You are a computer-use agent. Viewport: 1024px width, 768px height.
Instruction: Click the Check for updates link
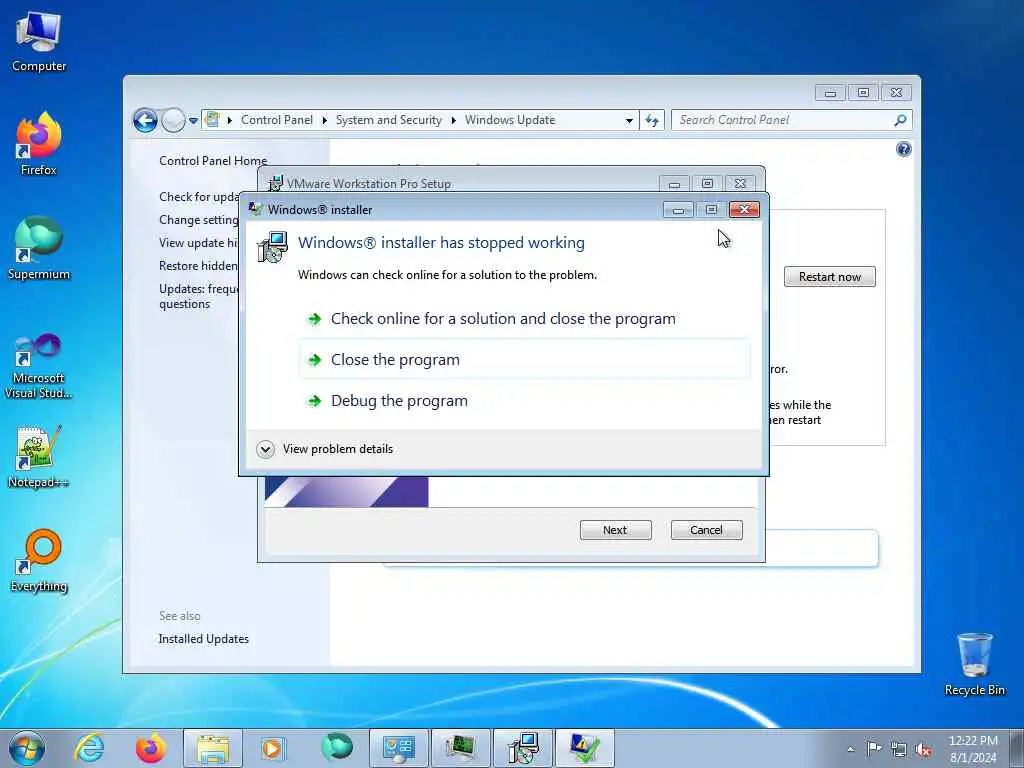[199, 197]
